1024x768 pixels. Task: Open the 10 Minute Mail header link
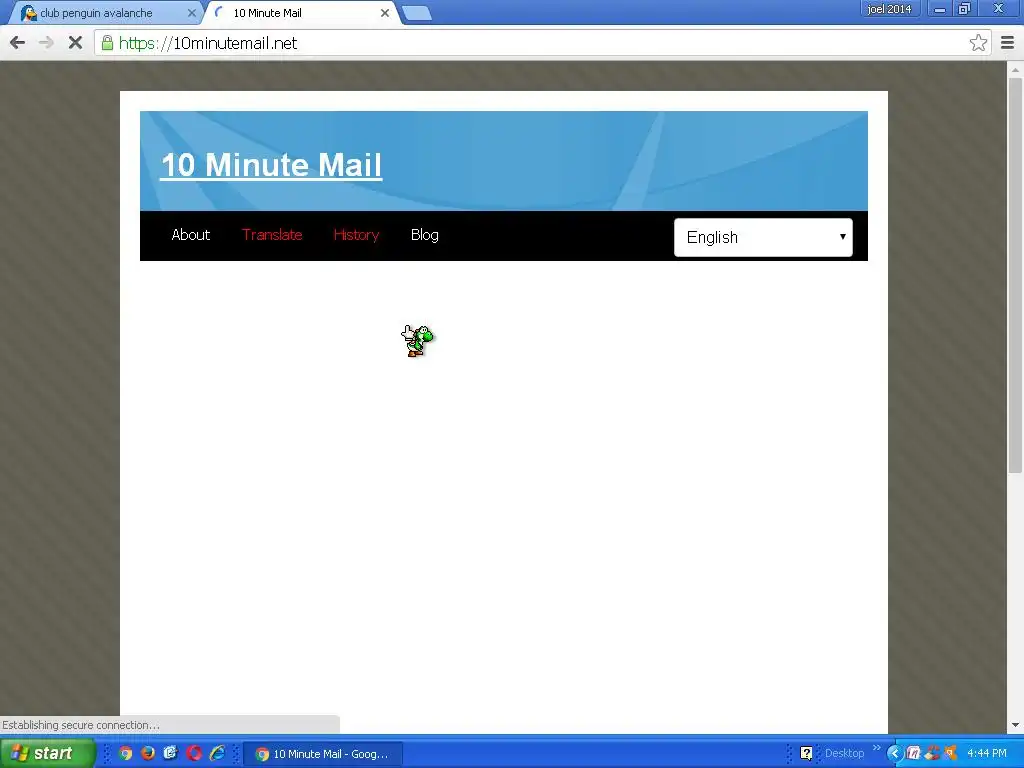coord(271,165)
